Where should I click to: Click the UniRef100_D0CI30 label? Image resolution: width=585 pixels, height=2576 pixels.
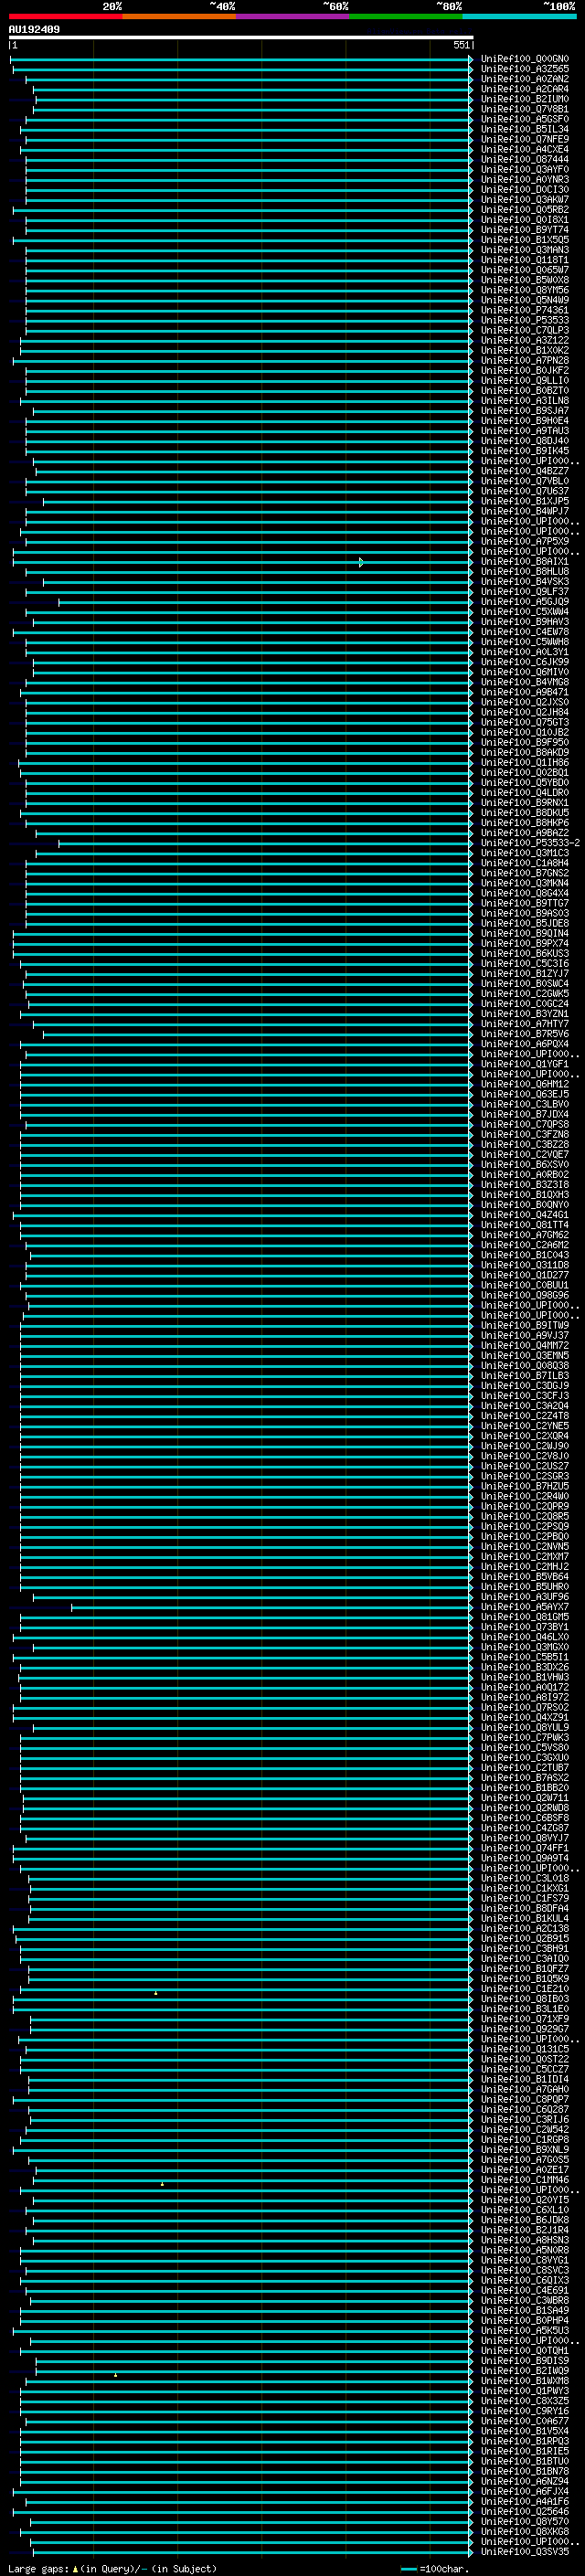[x=525, y=190]
